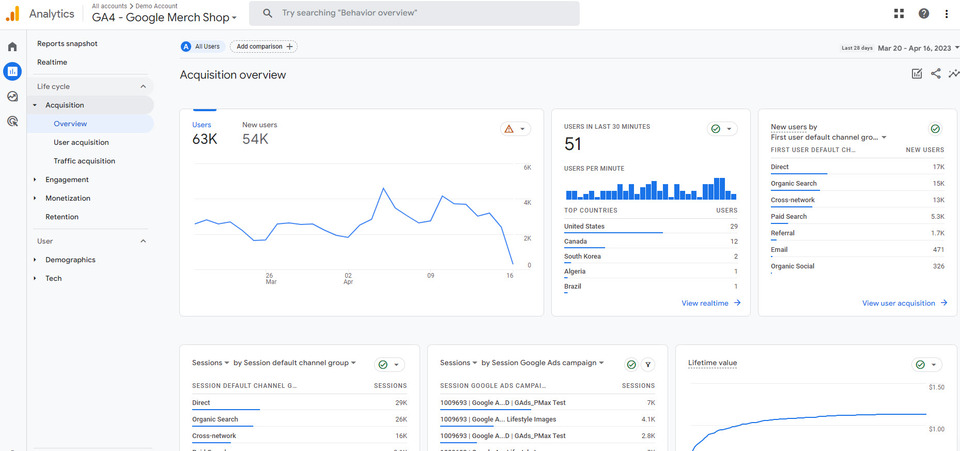Viewport: 960px width, 451px height.
Task: Open warning status dropdown on Users card
Action: click(515, 129)
